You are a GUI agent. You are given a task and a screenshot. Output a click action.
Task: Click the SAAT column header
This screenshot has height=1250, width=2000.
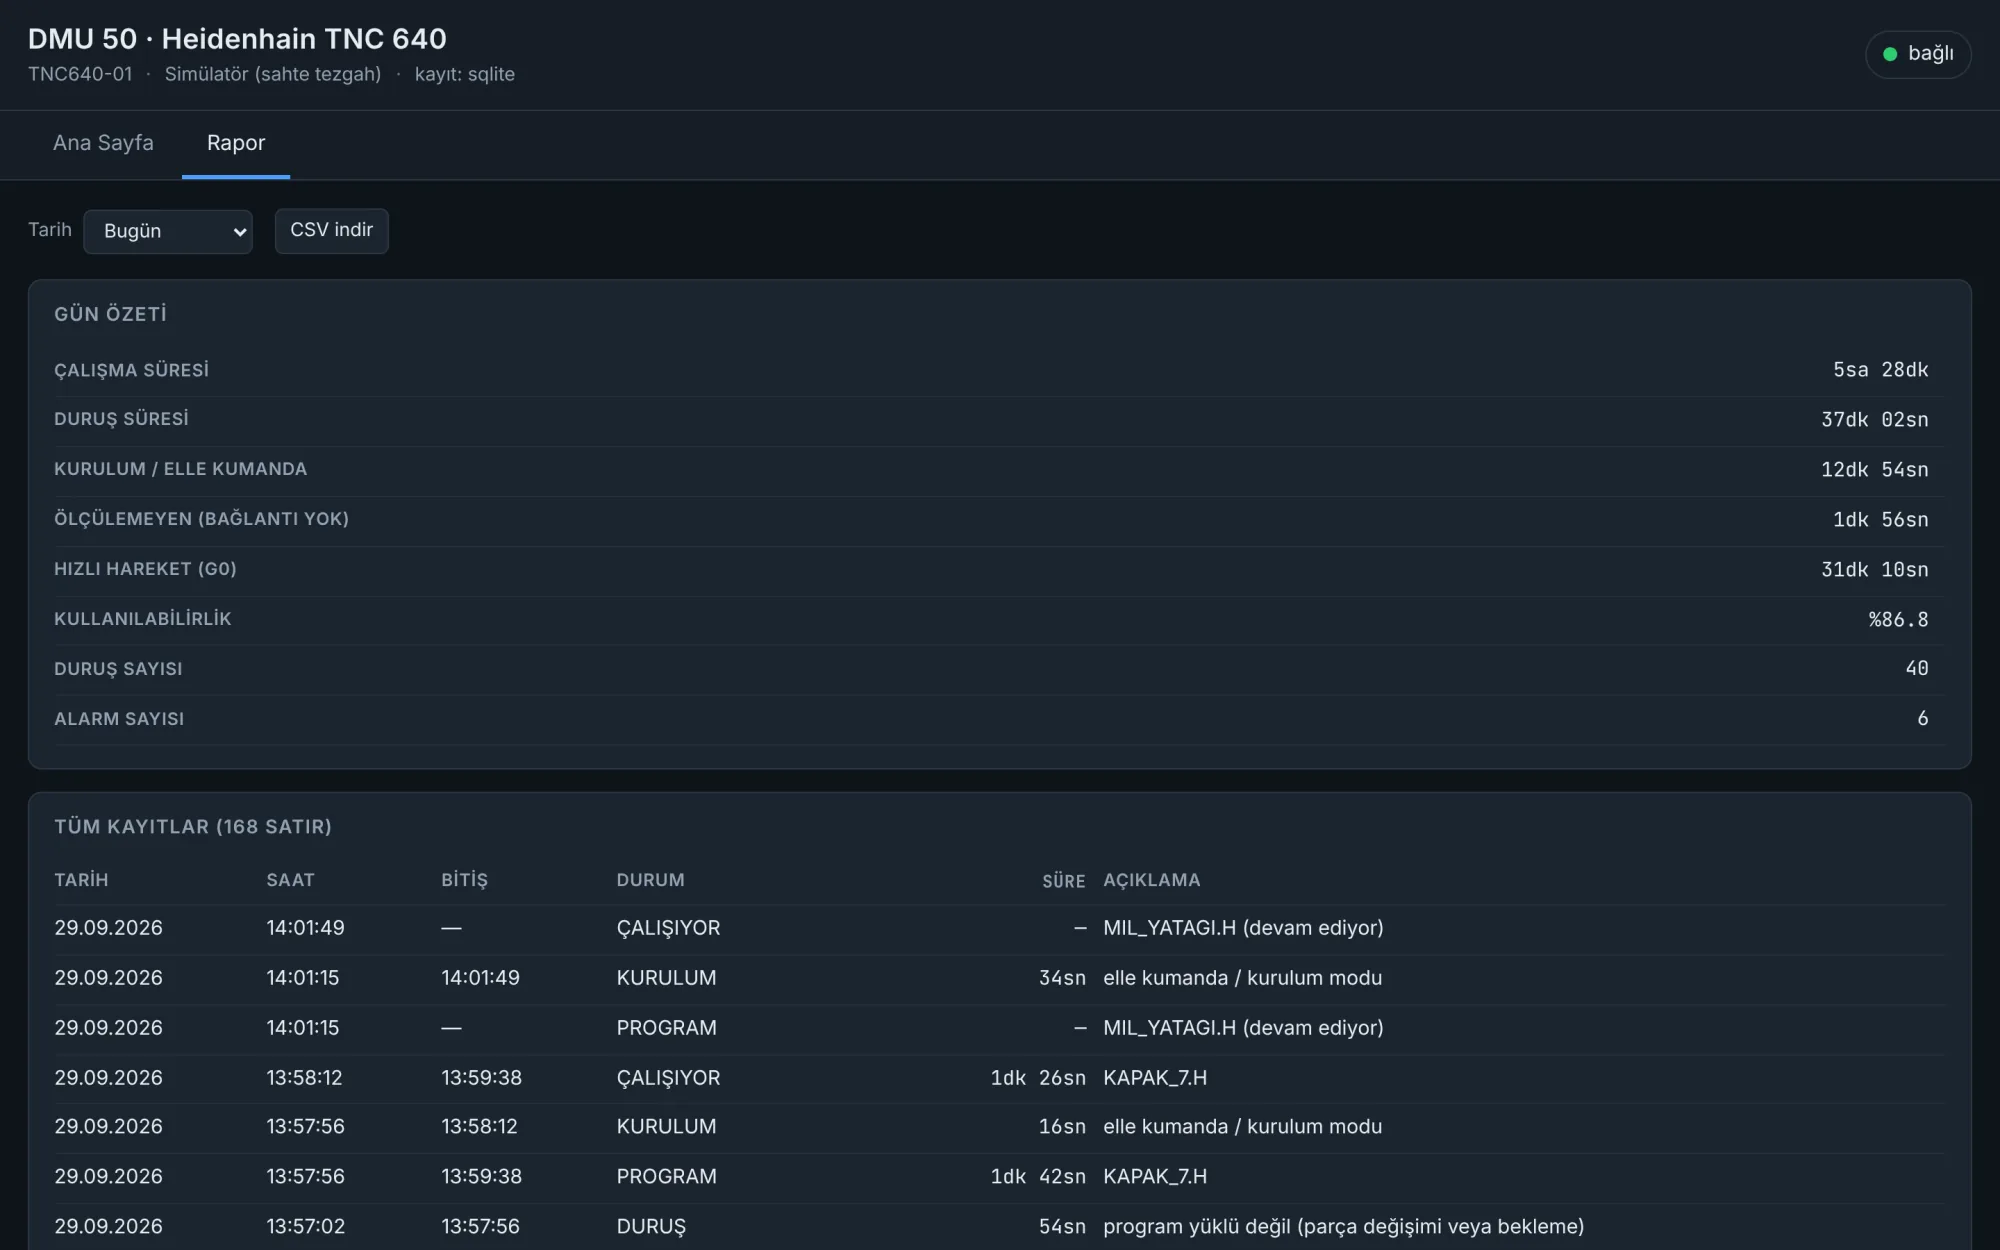290,880
